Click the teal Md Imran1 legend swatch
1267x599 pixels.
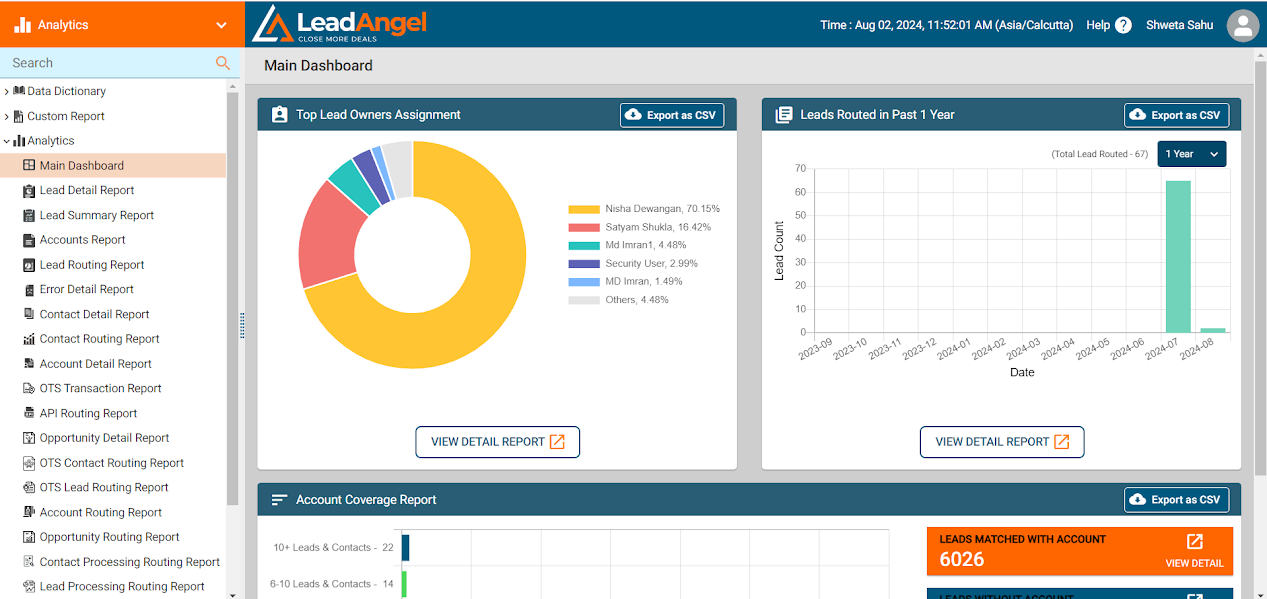click(x=584, y=245)
